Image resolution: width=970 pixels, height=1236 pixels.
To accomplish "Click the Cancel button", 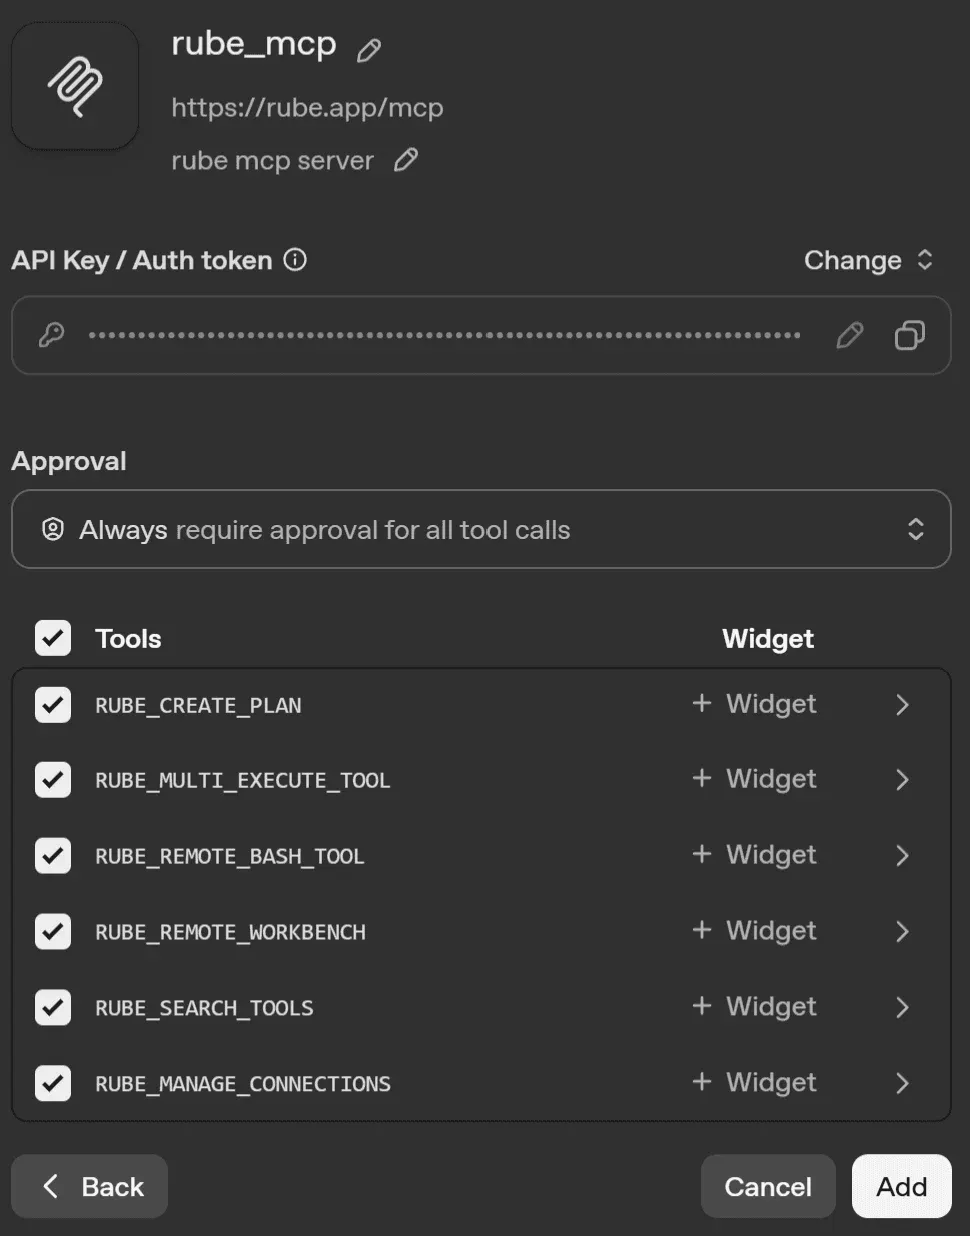I will tap(767, 1186).
